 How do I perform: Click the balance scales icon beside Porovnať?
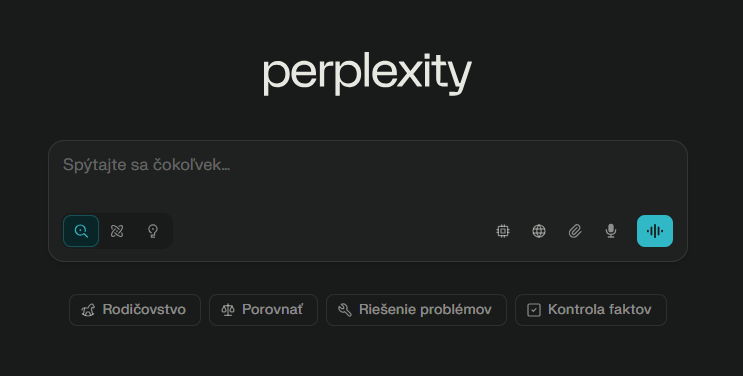(x=228, y=310)
